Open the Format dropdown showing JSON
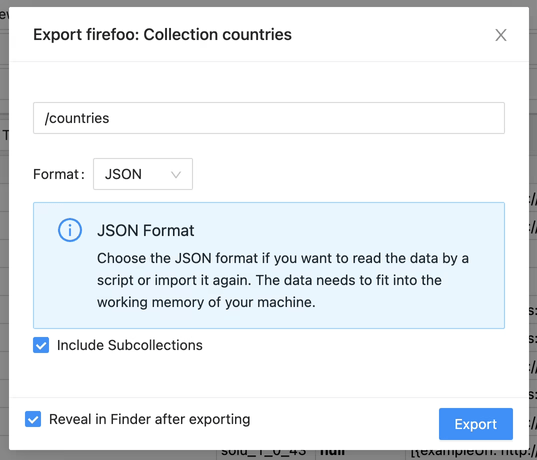Viewport: 537px width, 460px height. [143, 174]
